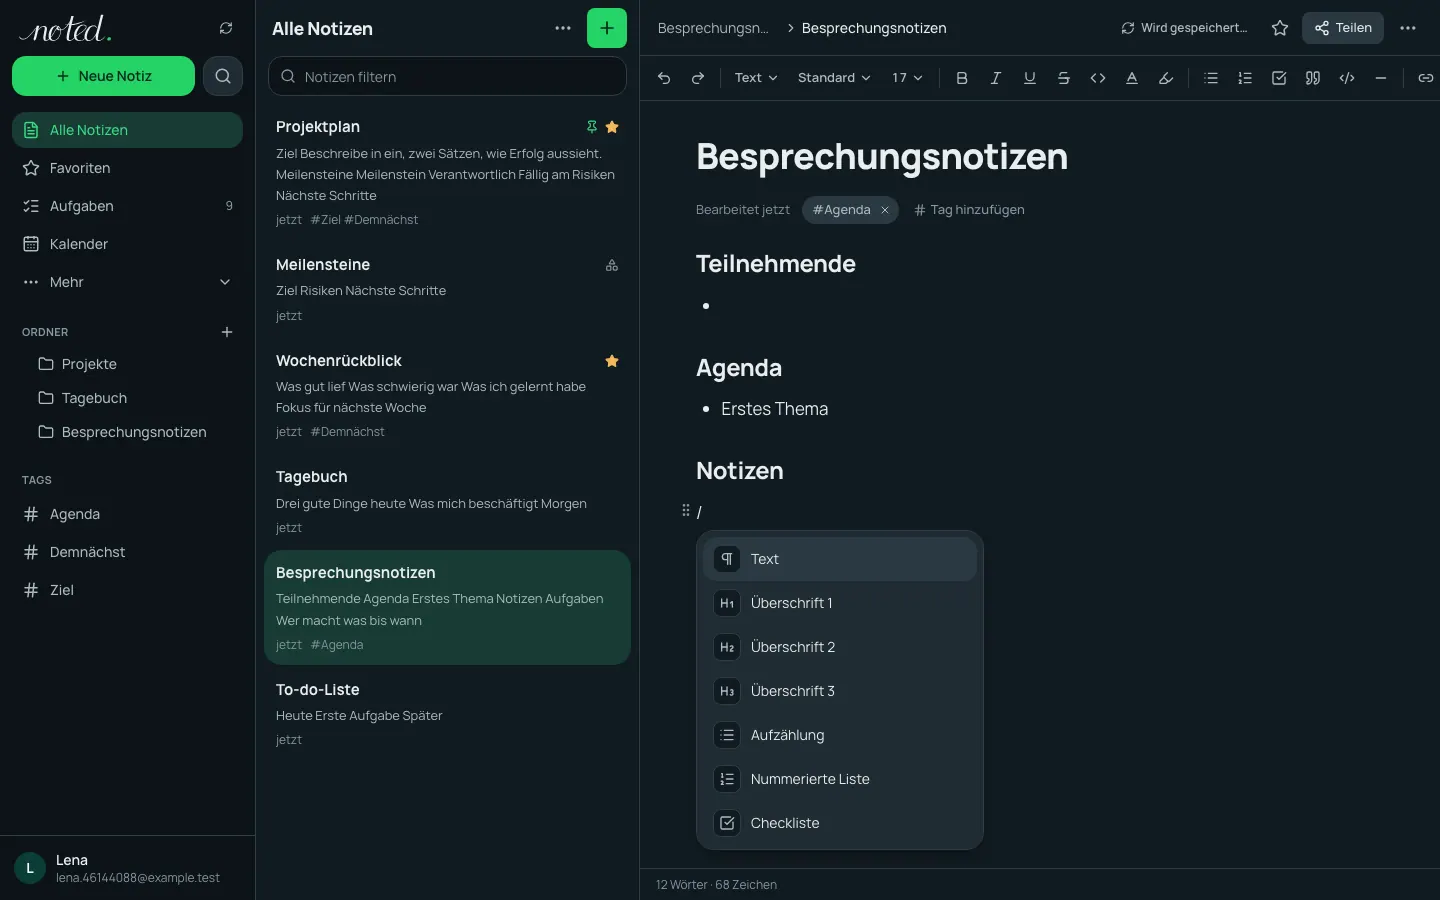Toggle strikethrough formatting
This screenshot has height=900, width=1440.
[1064, 78]
